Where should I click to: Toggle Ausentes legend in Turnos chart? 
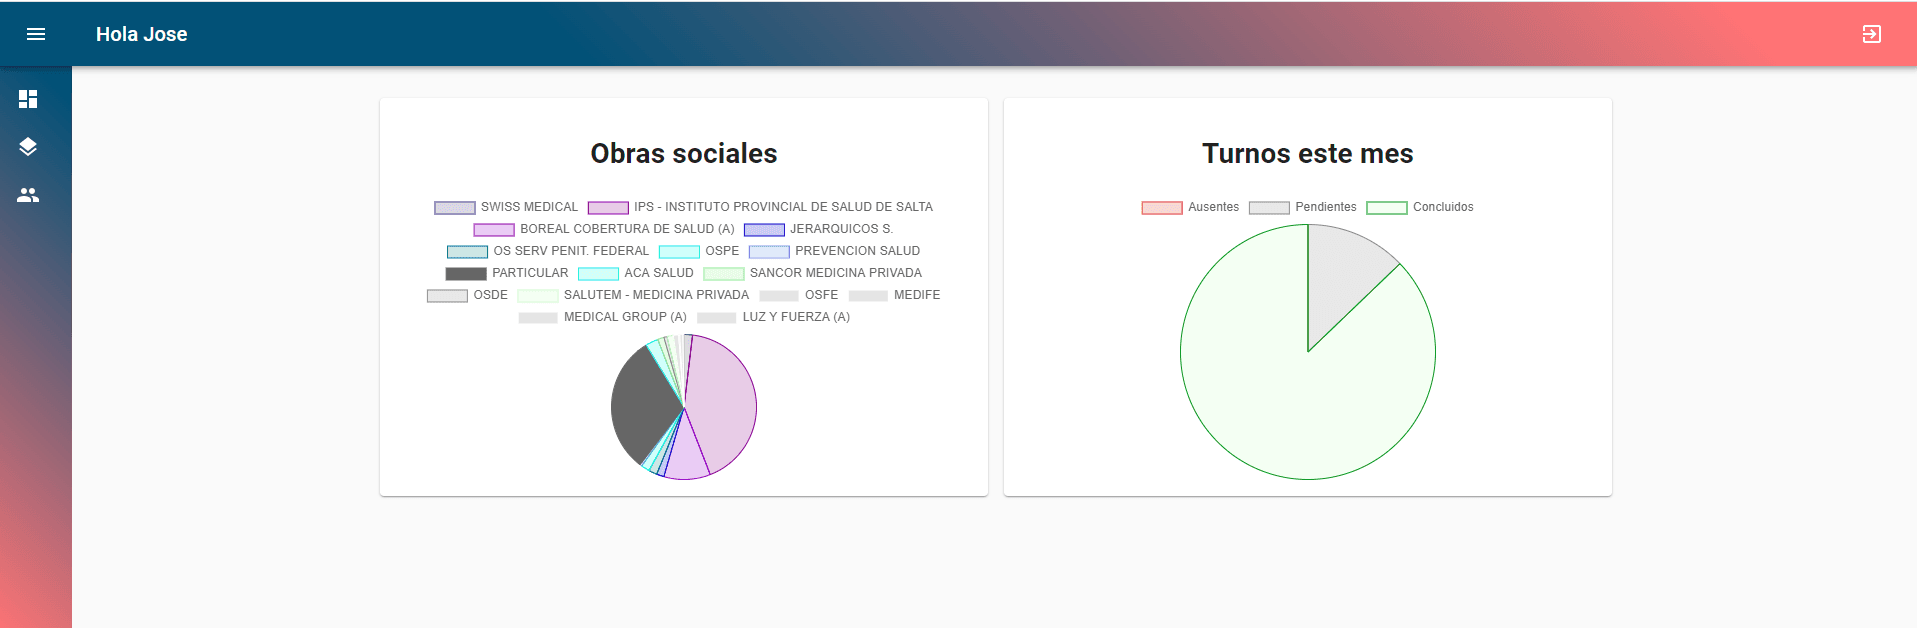coord(1190,207)
